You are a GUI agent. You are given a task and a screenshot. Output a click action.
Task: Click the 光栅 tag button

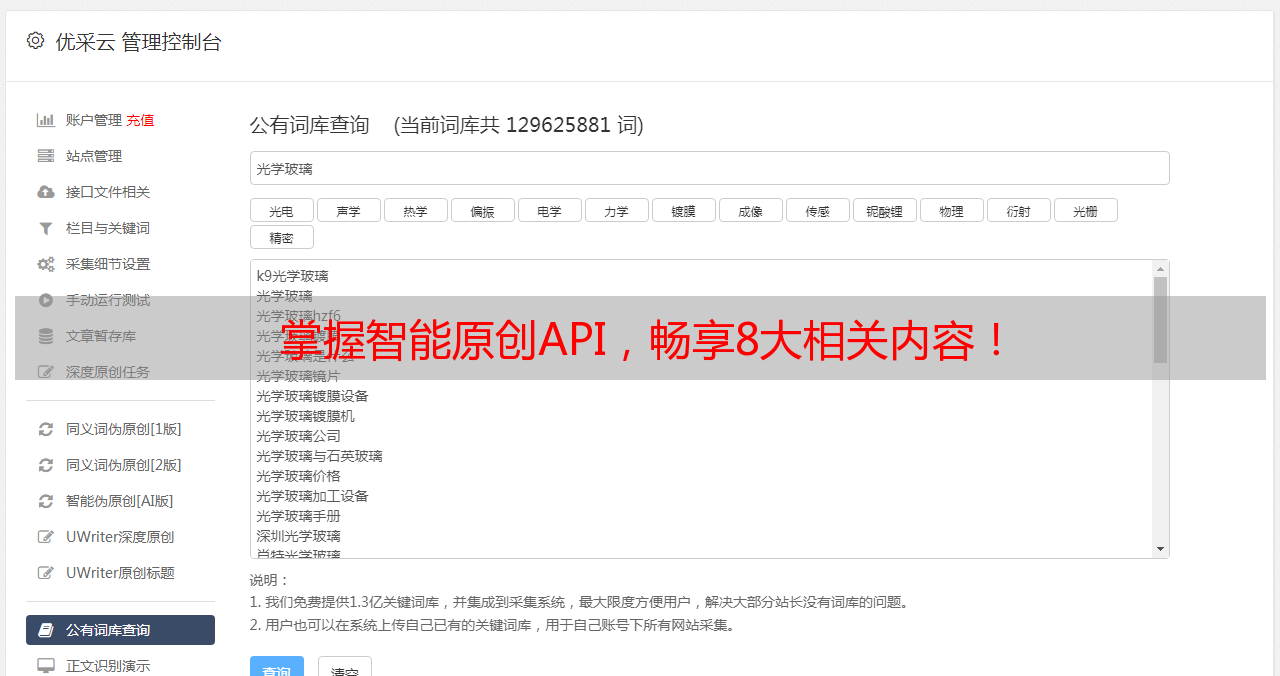tap(1085, 210)
